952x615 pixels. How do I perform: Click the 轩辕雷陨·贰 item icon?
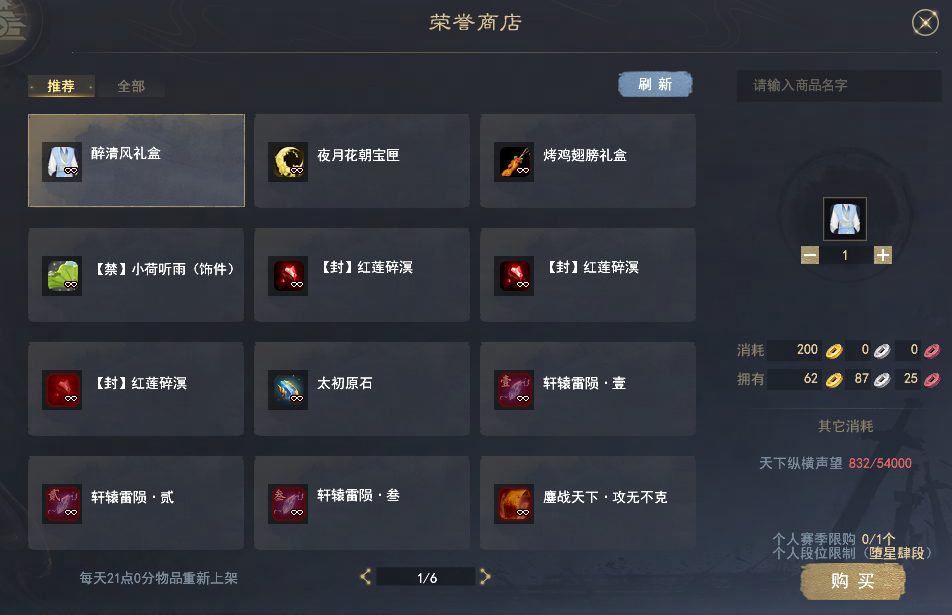pos(62,504)
